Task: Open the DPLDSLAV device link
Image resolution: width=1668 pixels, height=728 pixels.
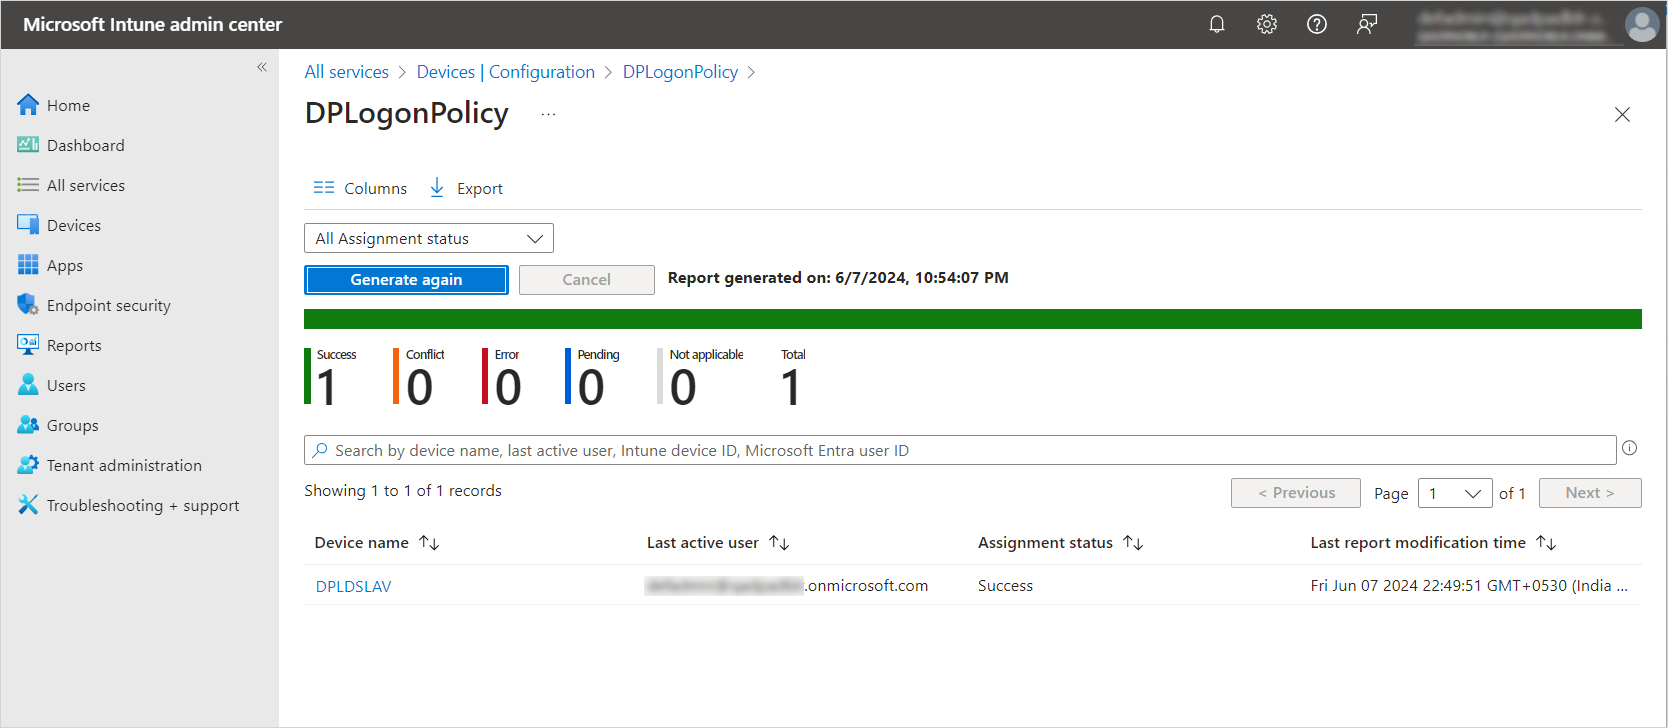Action: (x=353, y=586)
